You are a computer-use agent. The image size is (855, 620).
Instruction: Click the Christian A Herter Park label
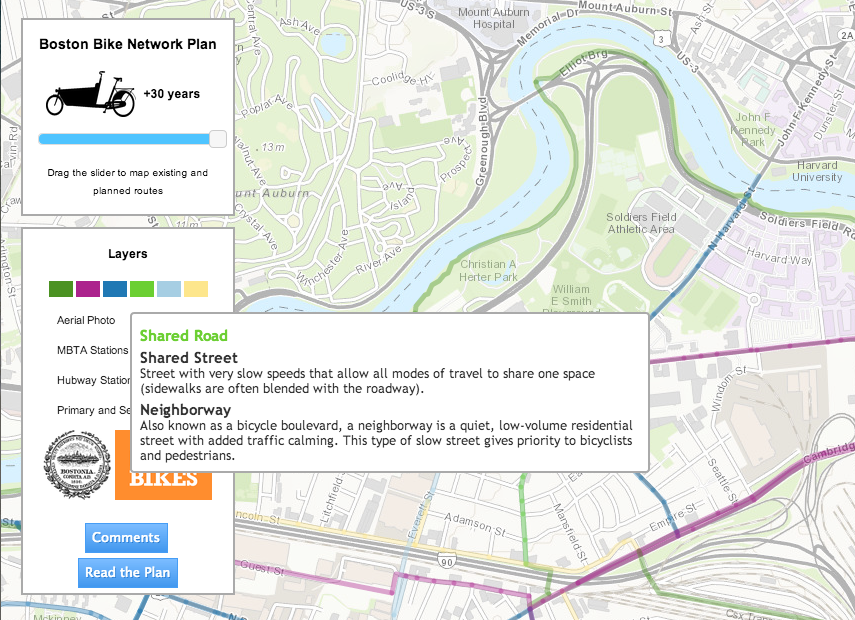(x=488, y=270)
